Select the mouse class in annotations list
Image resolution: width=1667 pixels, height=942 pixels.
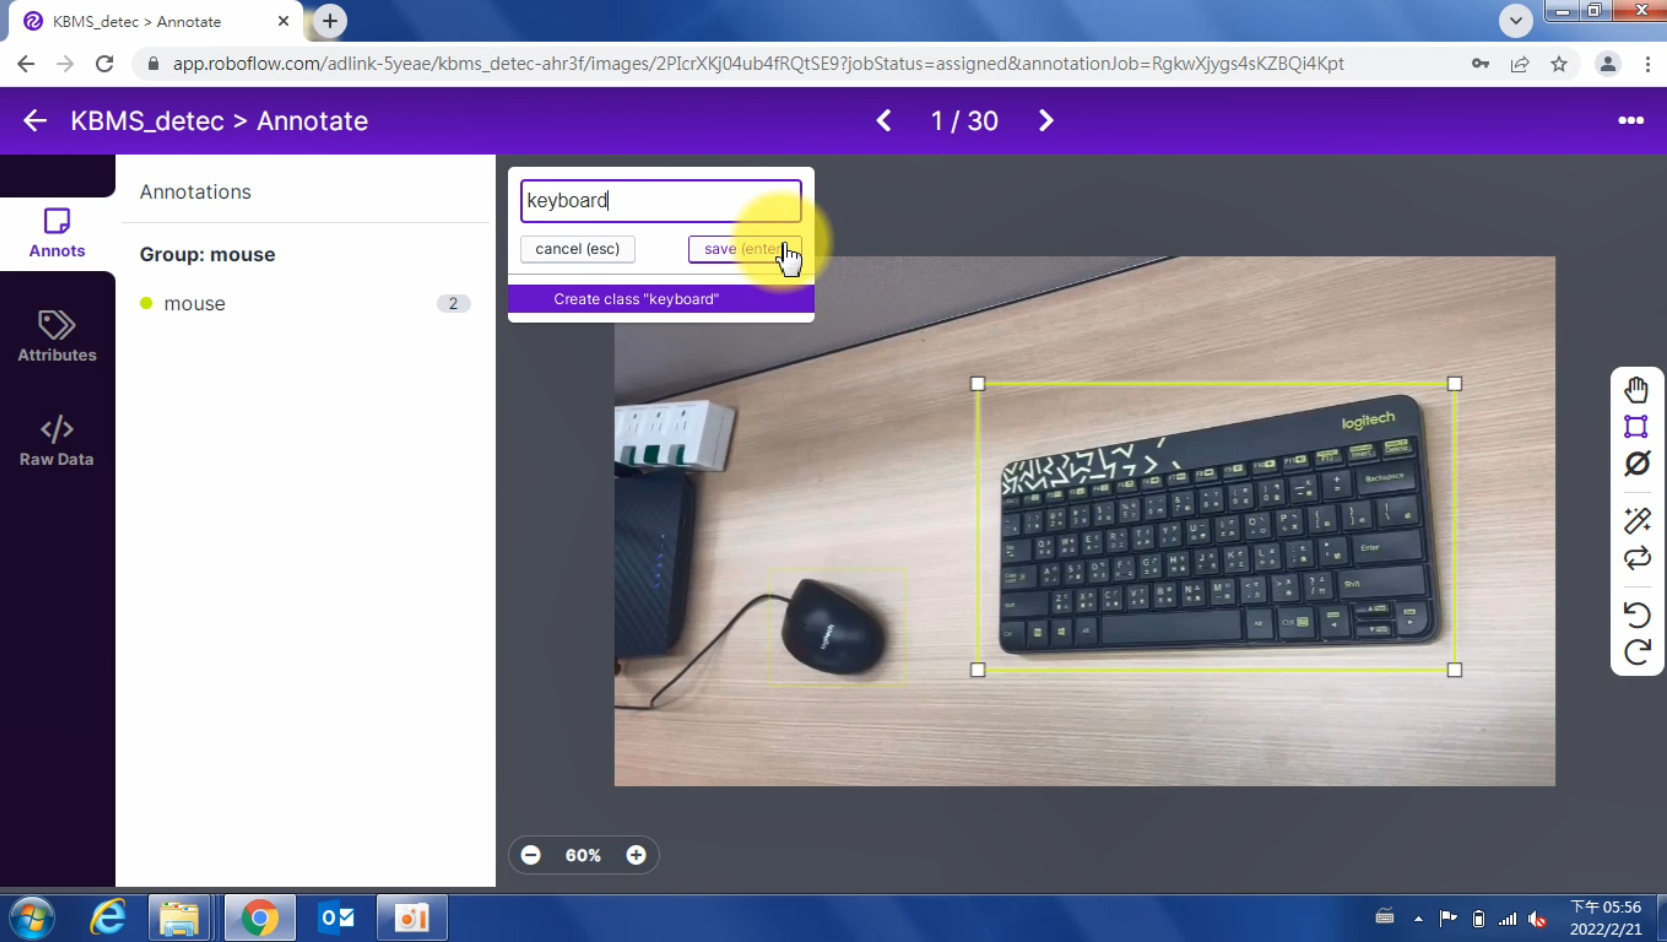point(195,304)
